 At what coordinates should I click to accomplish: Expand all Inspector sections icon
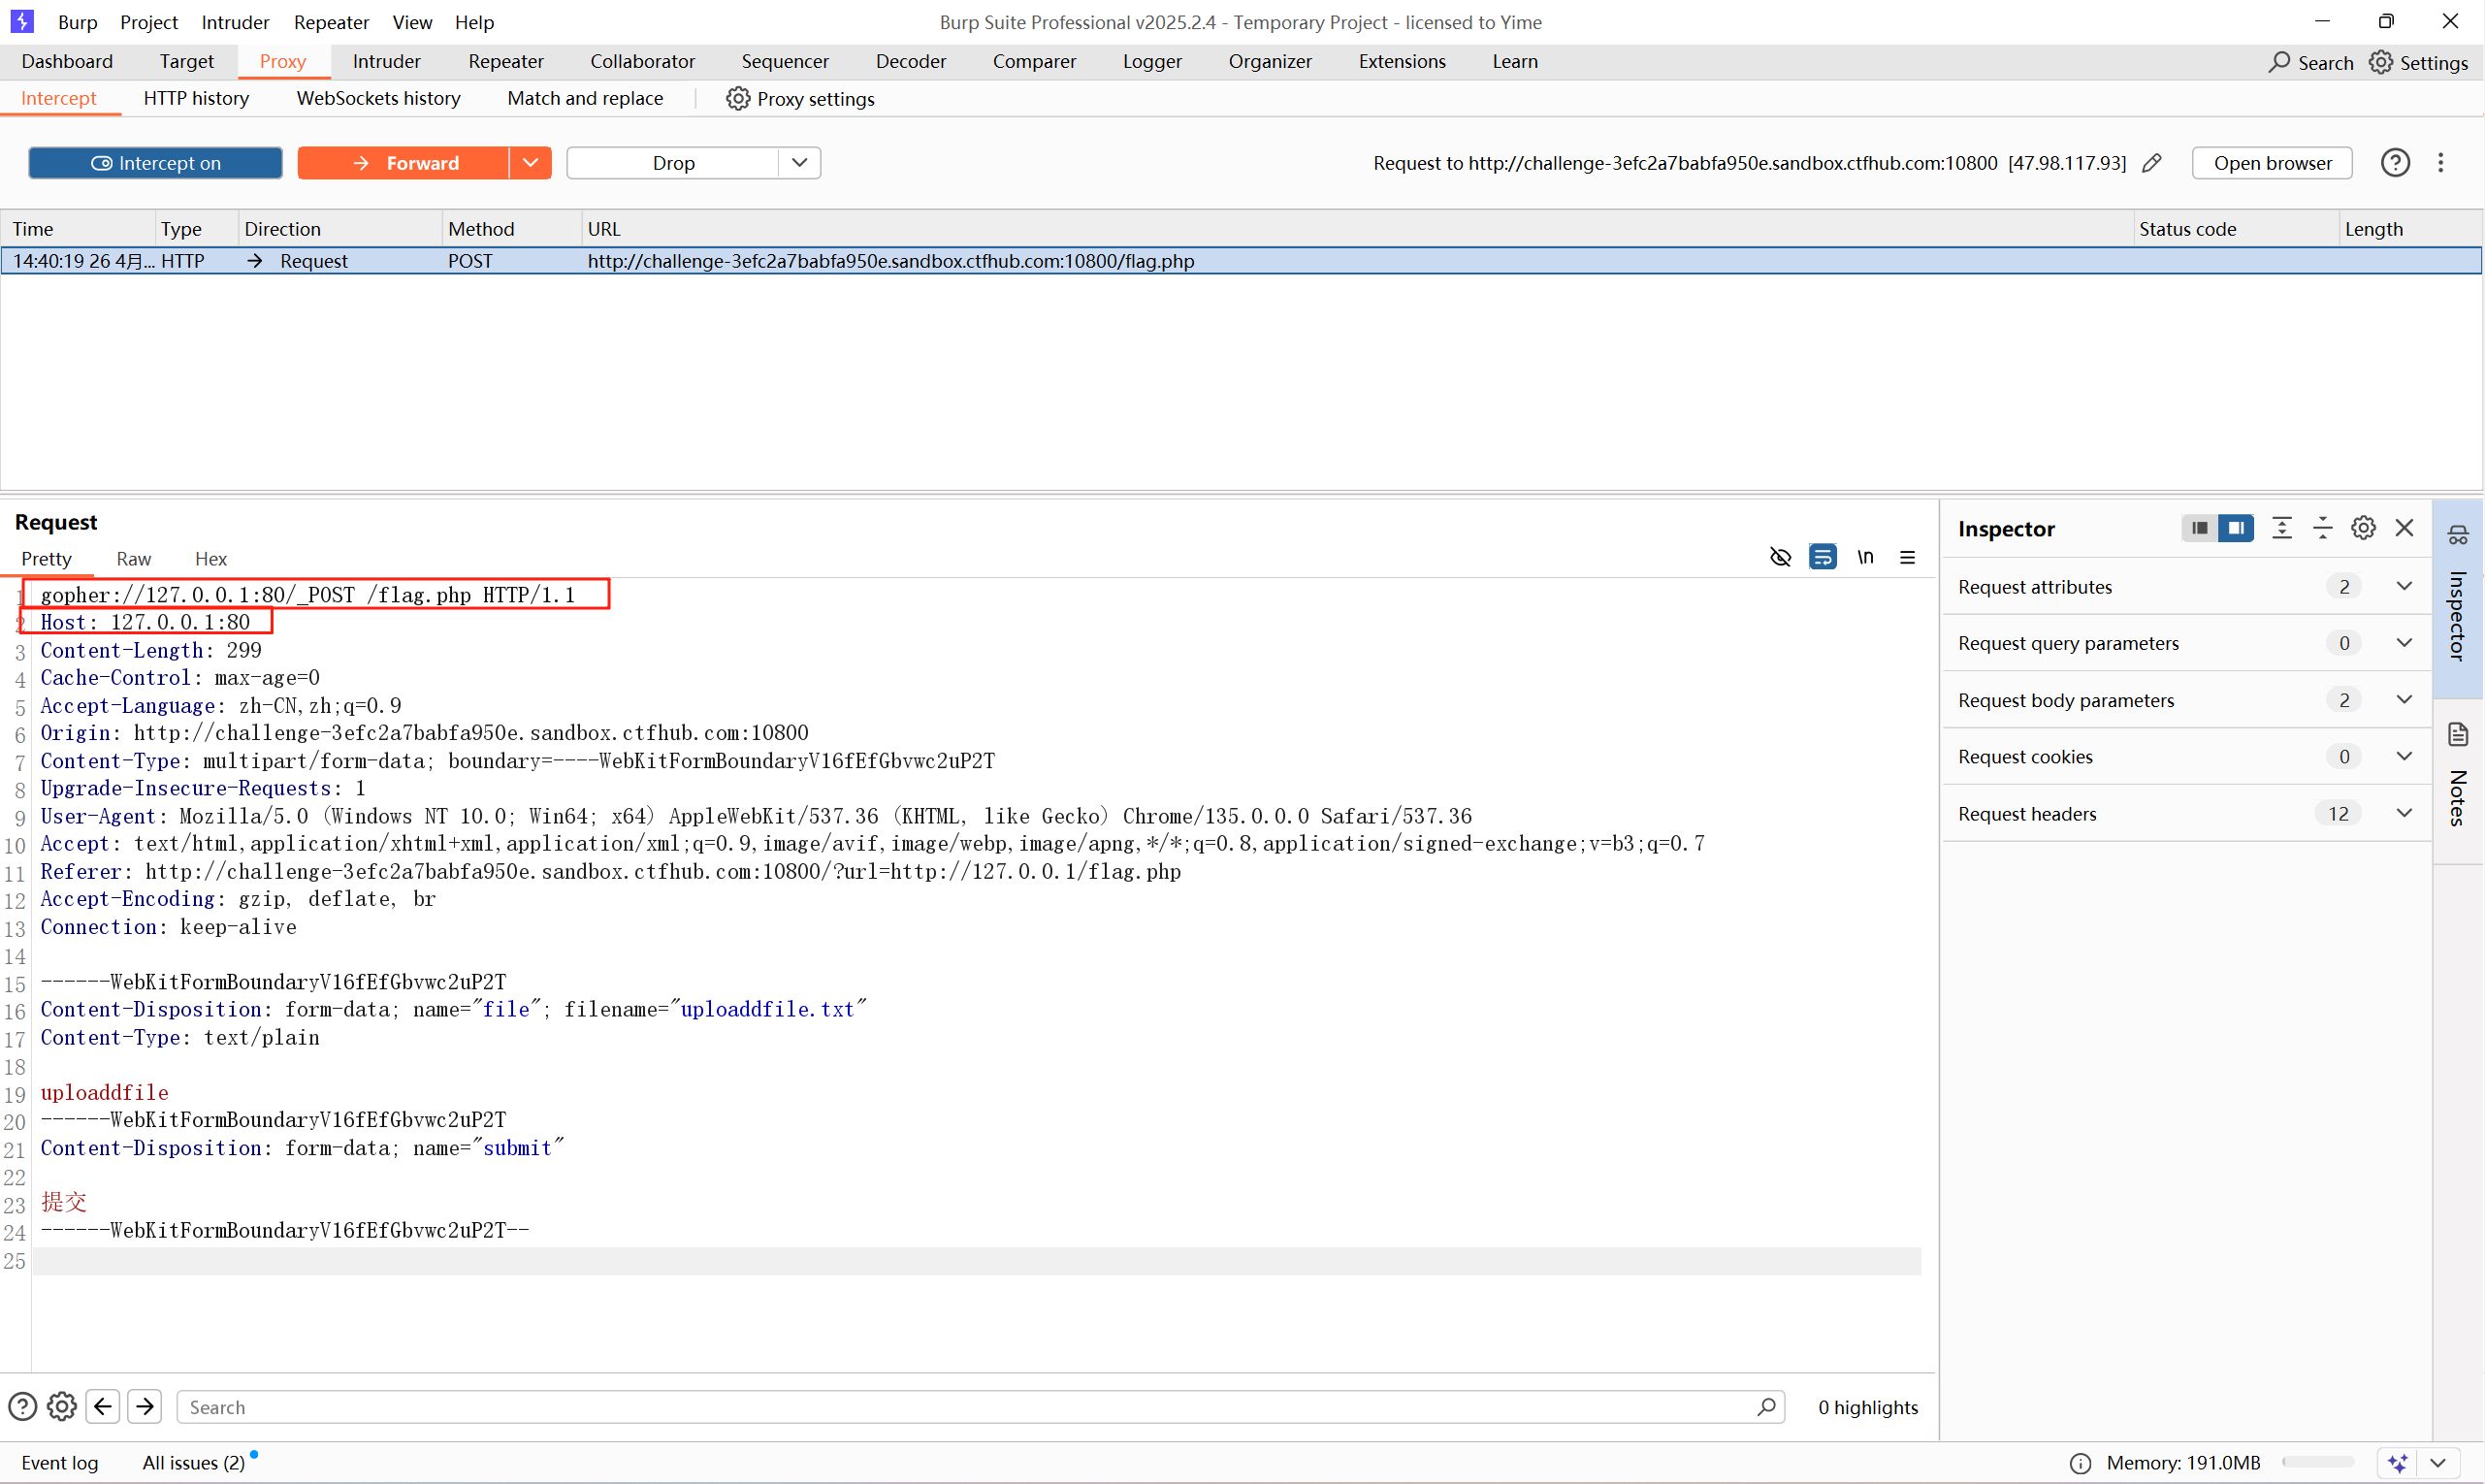[x=2282, y=528]
